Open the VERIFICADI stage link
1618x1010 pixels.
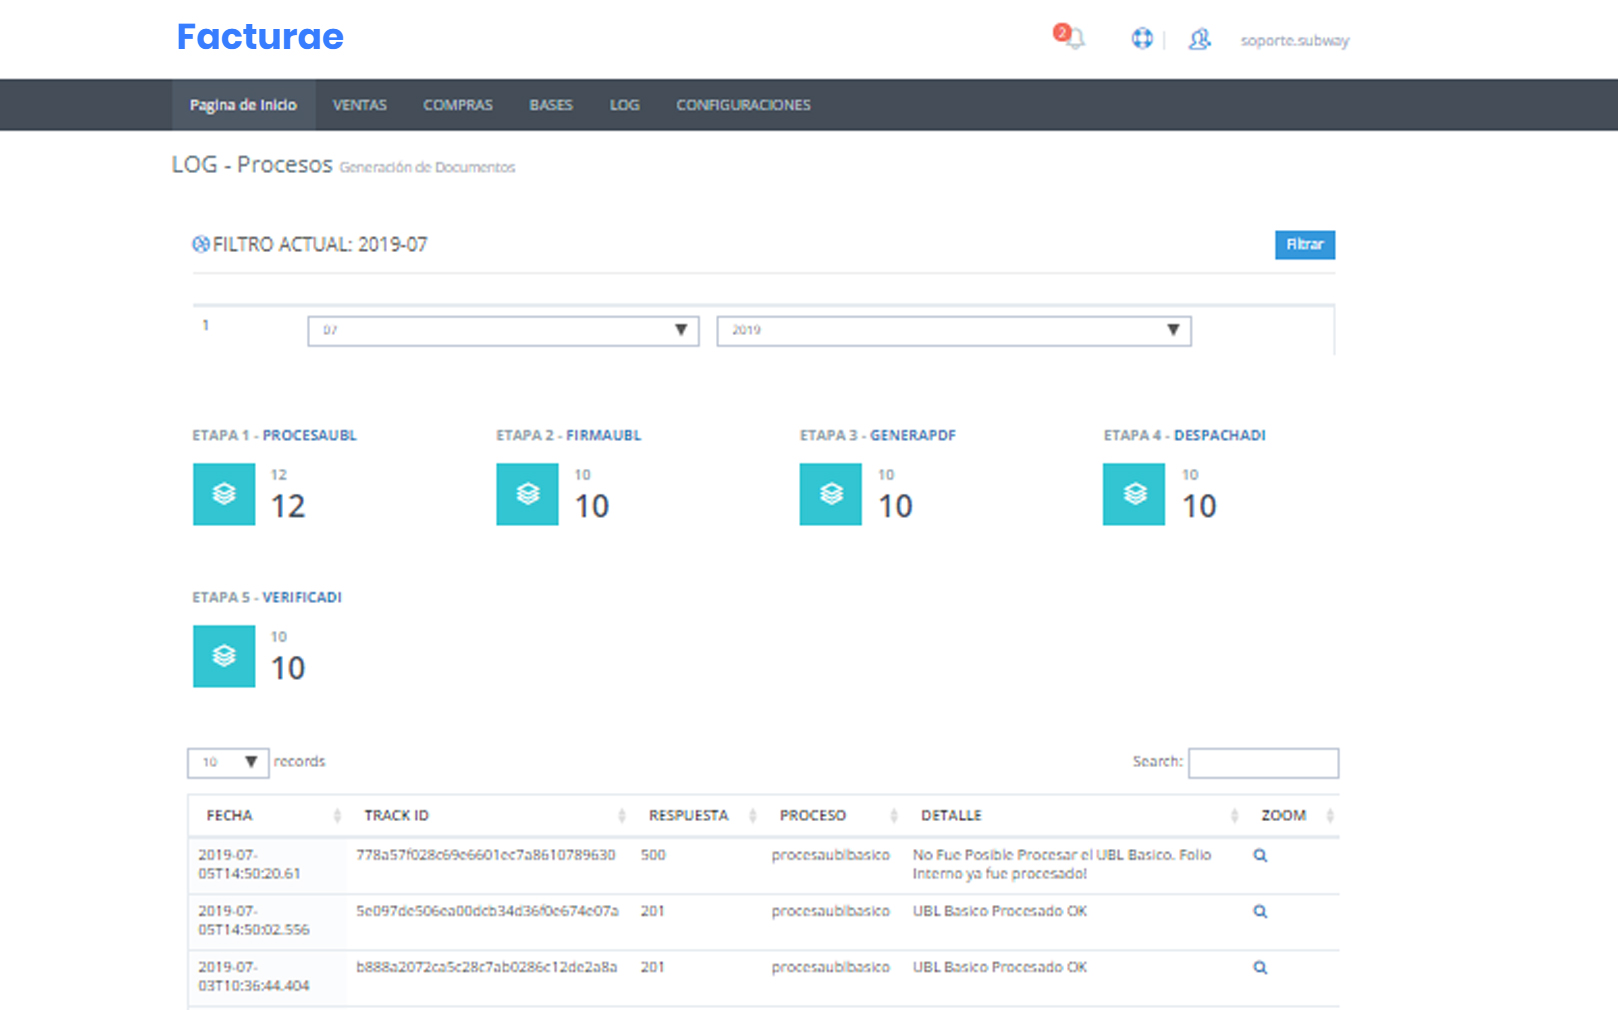pos(302,597)
